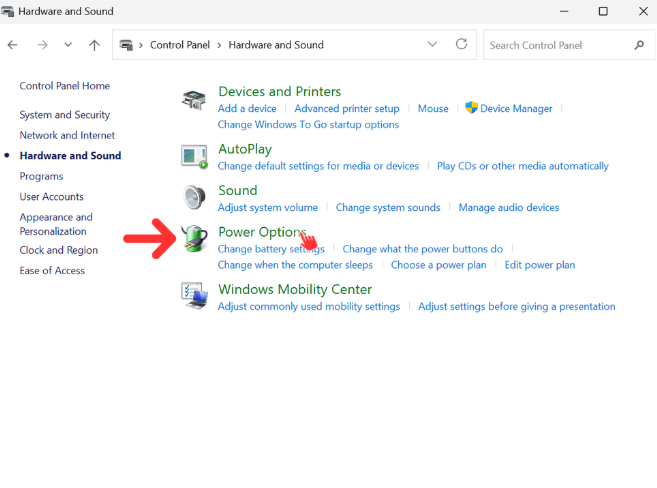
Task: Refresh the Control Panel view
Action: (x=461, y=44)
